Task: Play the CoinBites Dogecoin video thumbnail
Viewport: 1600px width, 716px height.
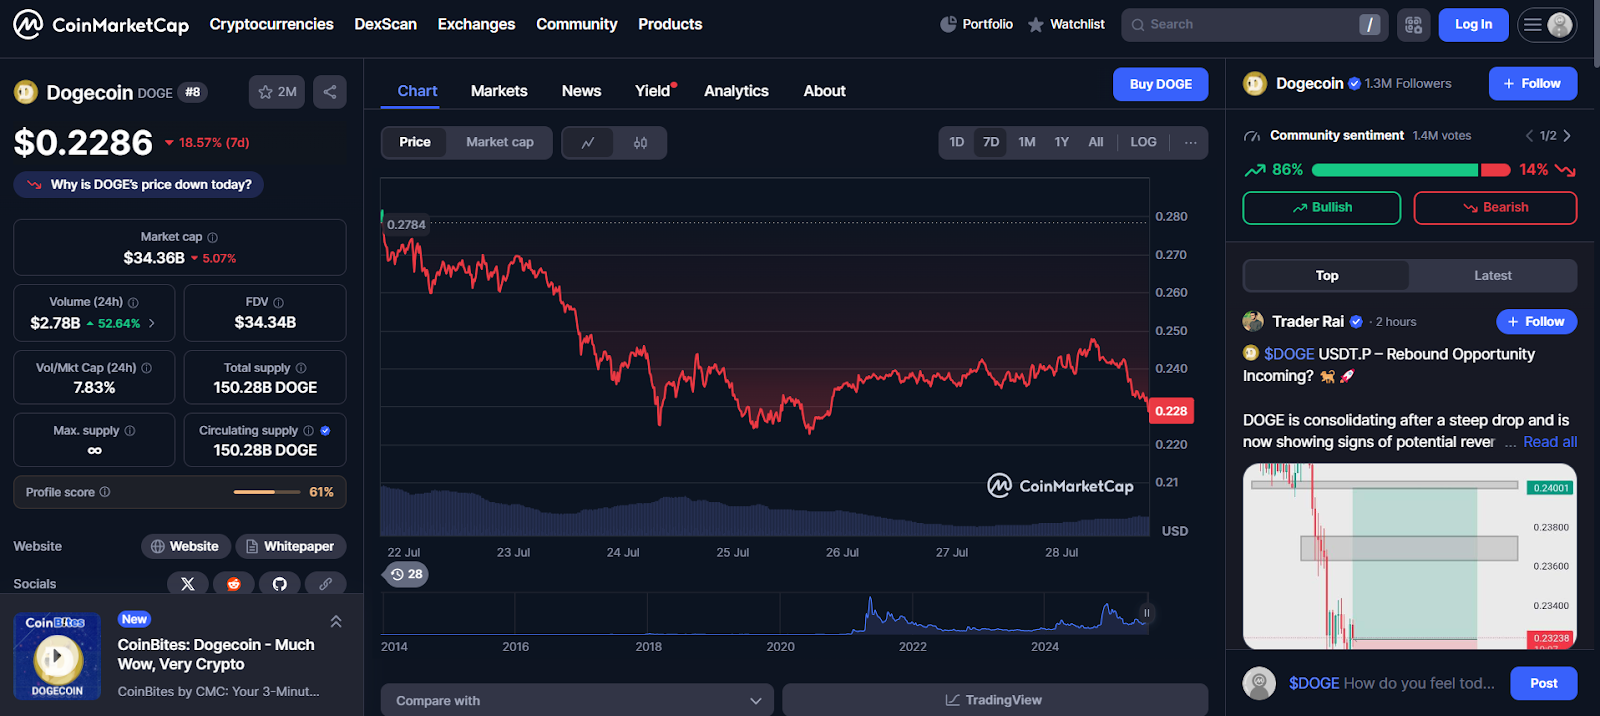Action: [57, 656]
